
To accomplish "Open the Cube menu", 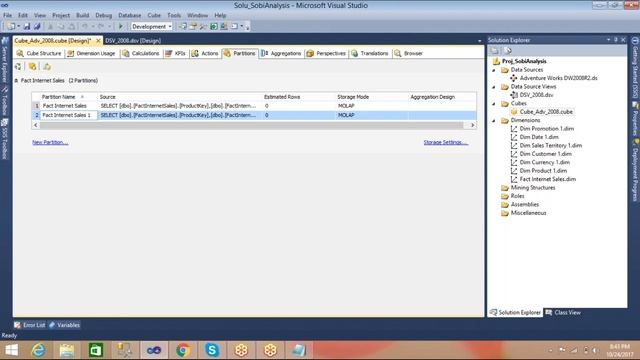I will 154,15.
